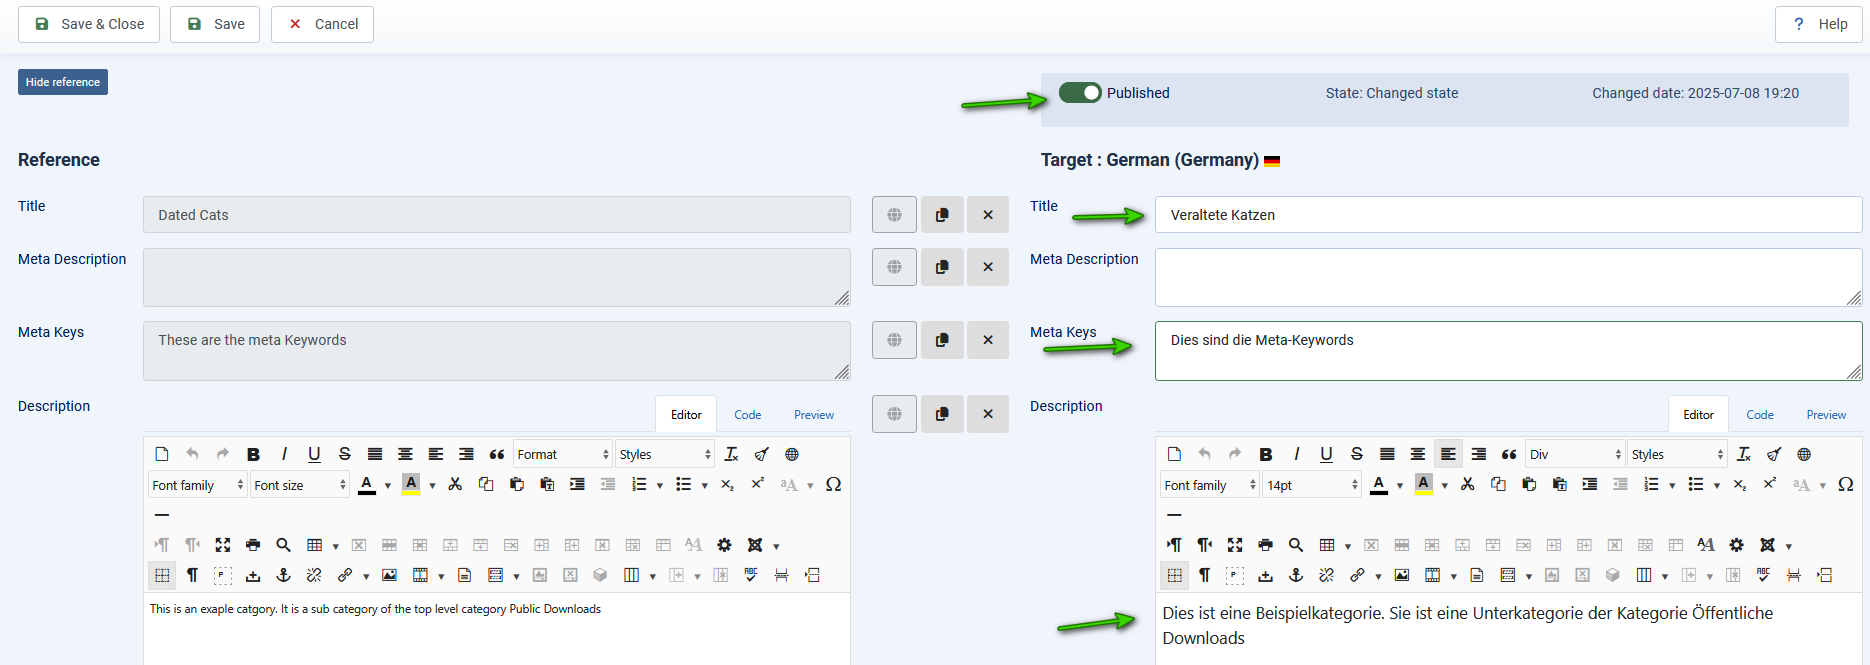Open 14pt font size dropdown in target editor
The height and width of the screenshot is (665, 1870).
coord(1312,485)
